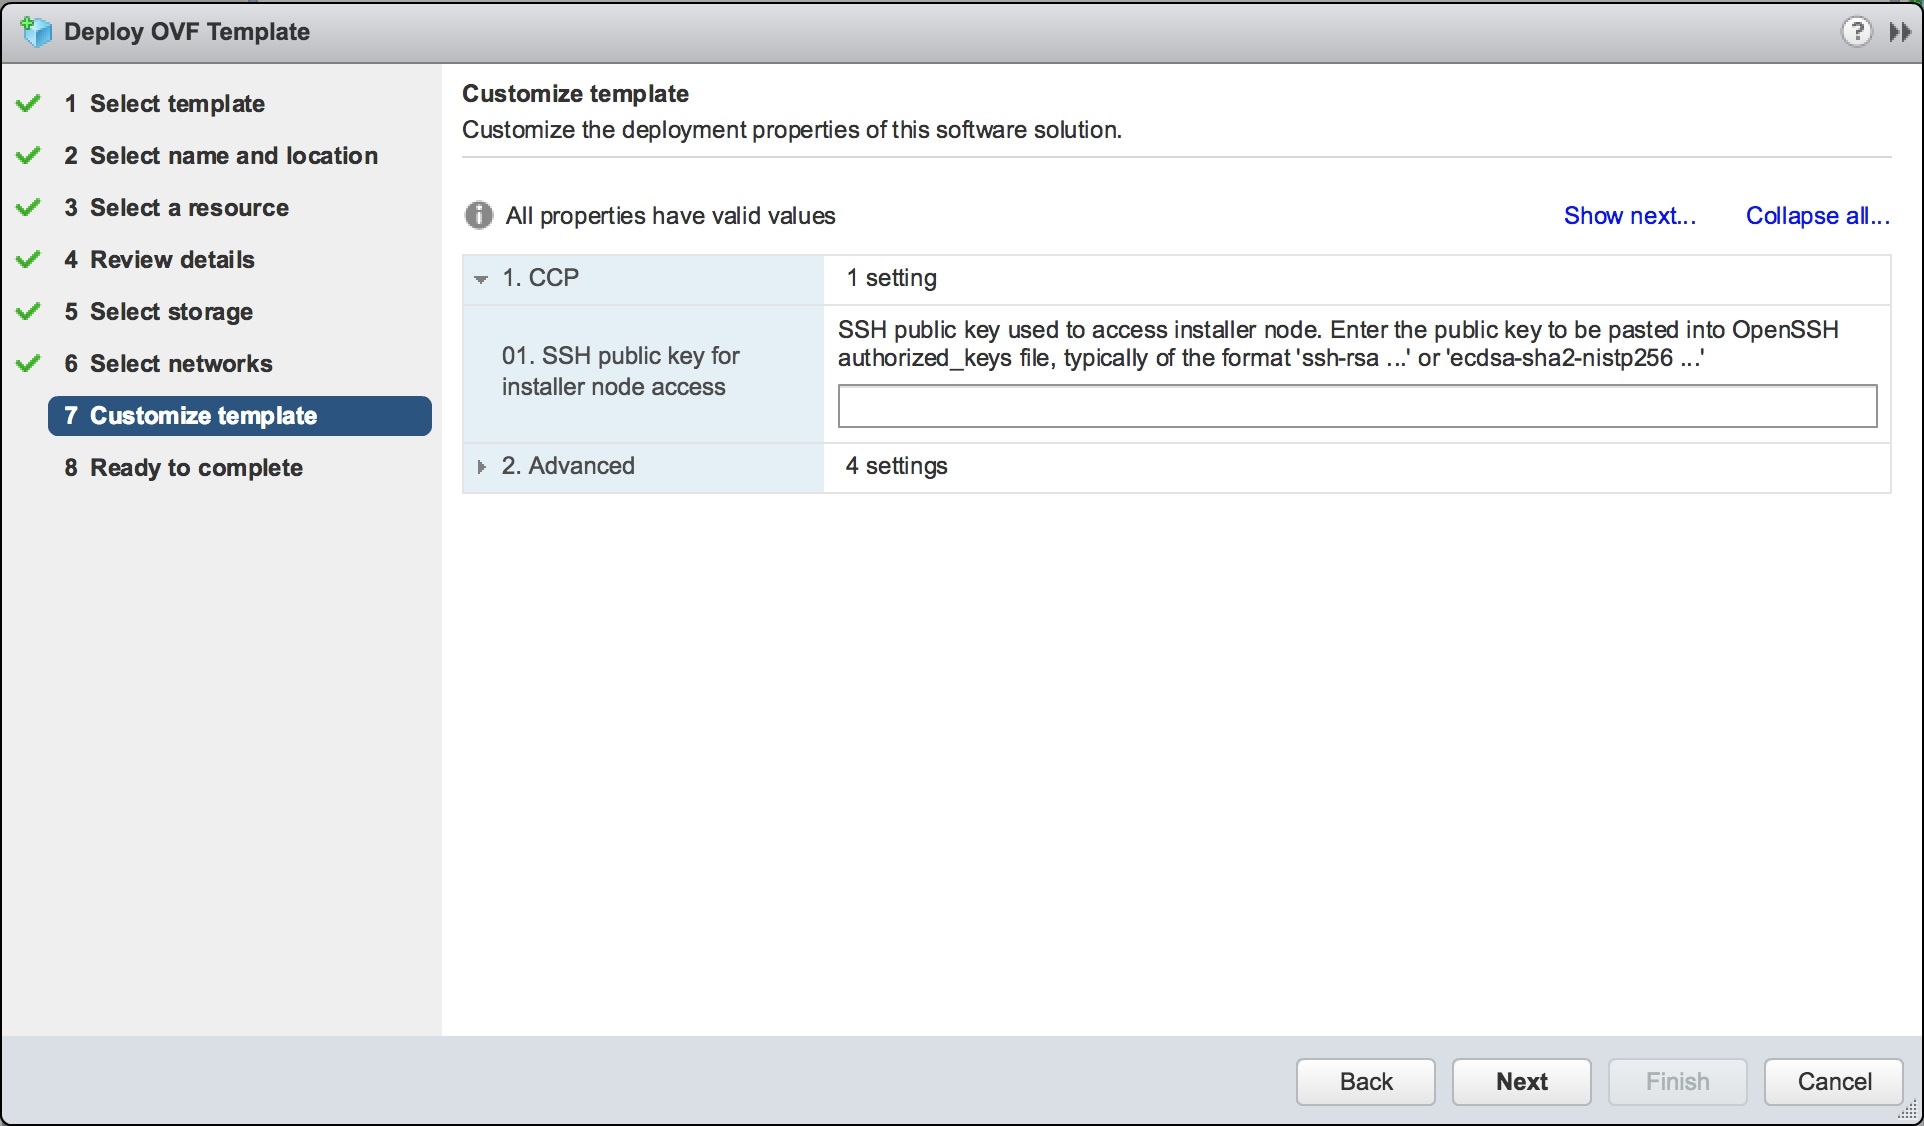Screen dimensions: 1924x1126
Task: Open the help question mark icon
Action: coord(1857,31)
